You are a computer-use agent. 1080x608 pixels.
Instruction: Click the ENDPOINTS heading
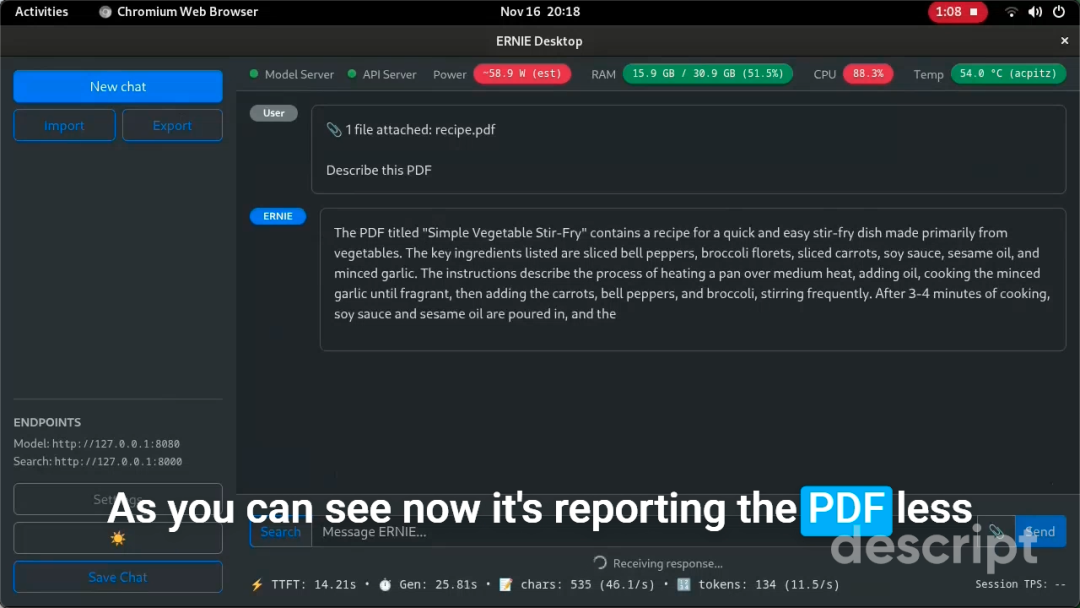point(47,422)
